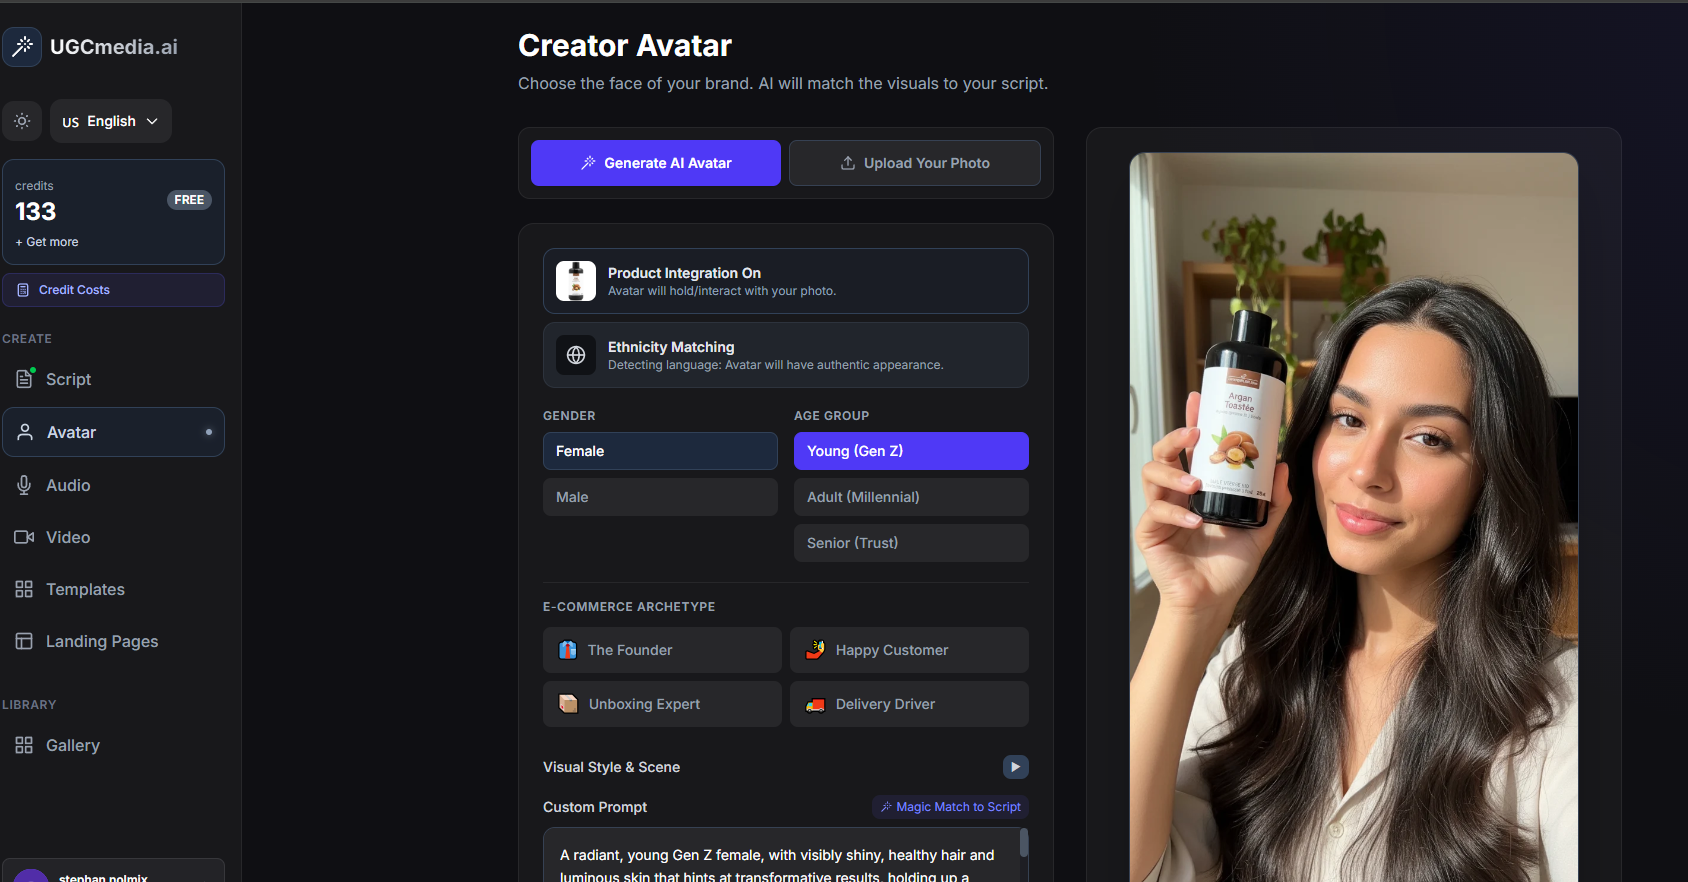Click the product bottle thumbnail icon
Viewport: 1688px width, 882px height.
(x=576, y=281)
